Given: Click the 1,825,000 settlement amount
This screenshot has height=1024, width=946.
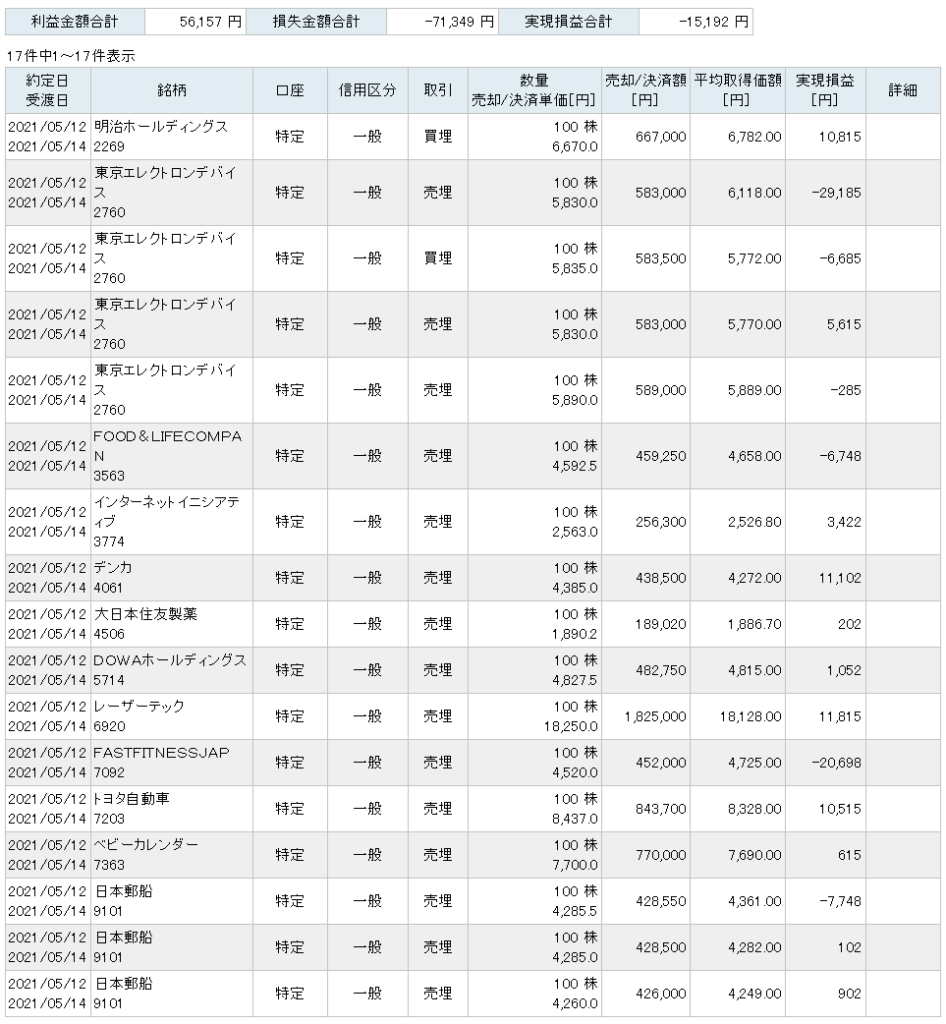Looking at the screenshot, I should pyautogui.click(x=655, y=717).
